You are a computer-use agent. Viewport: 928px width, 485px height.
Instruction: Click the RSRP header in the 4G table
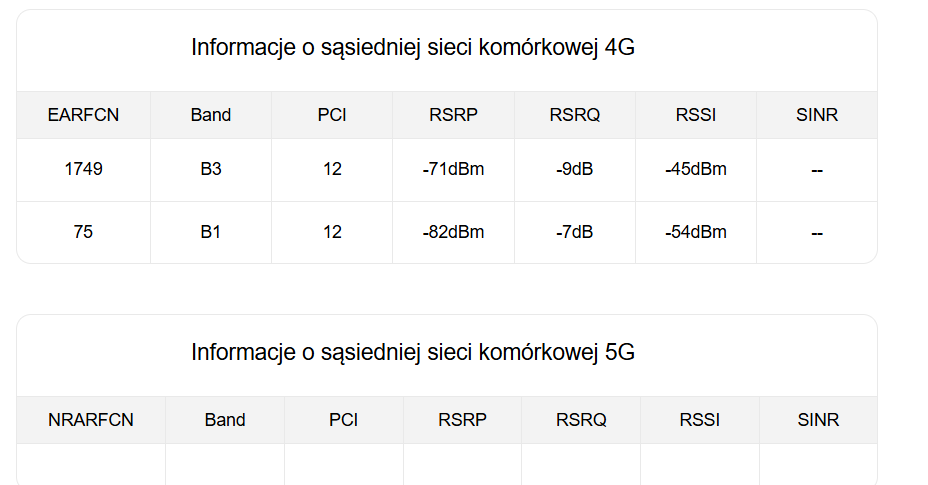tap(453, 115)
